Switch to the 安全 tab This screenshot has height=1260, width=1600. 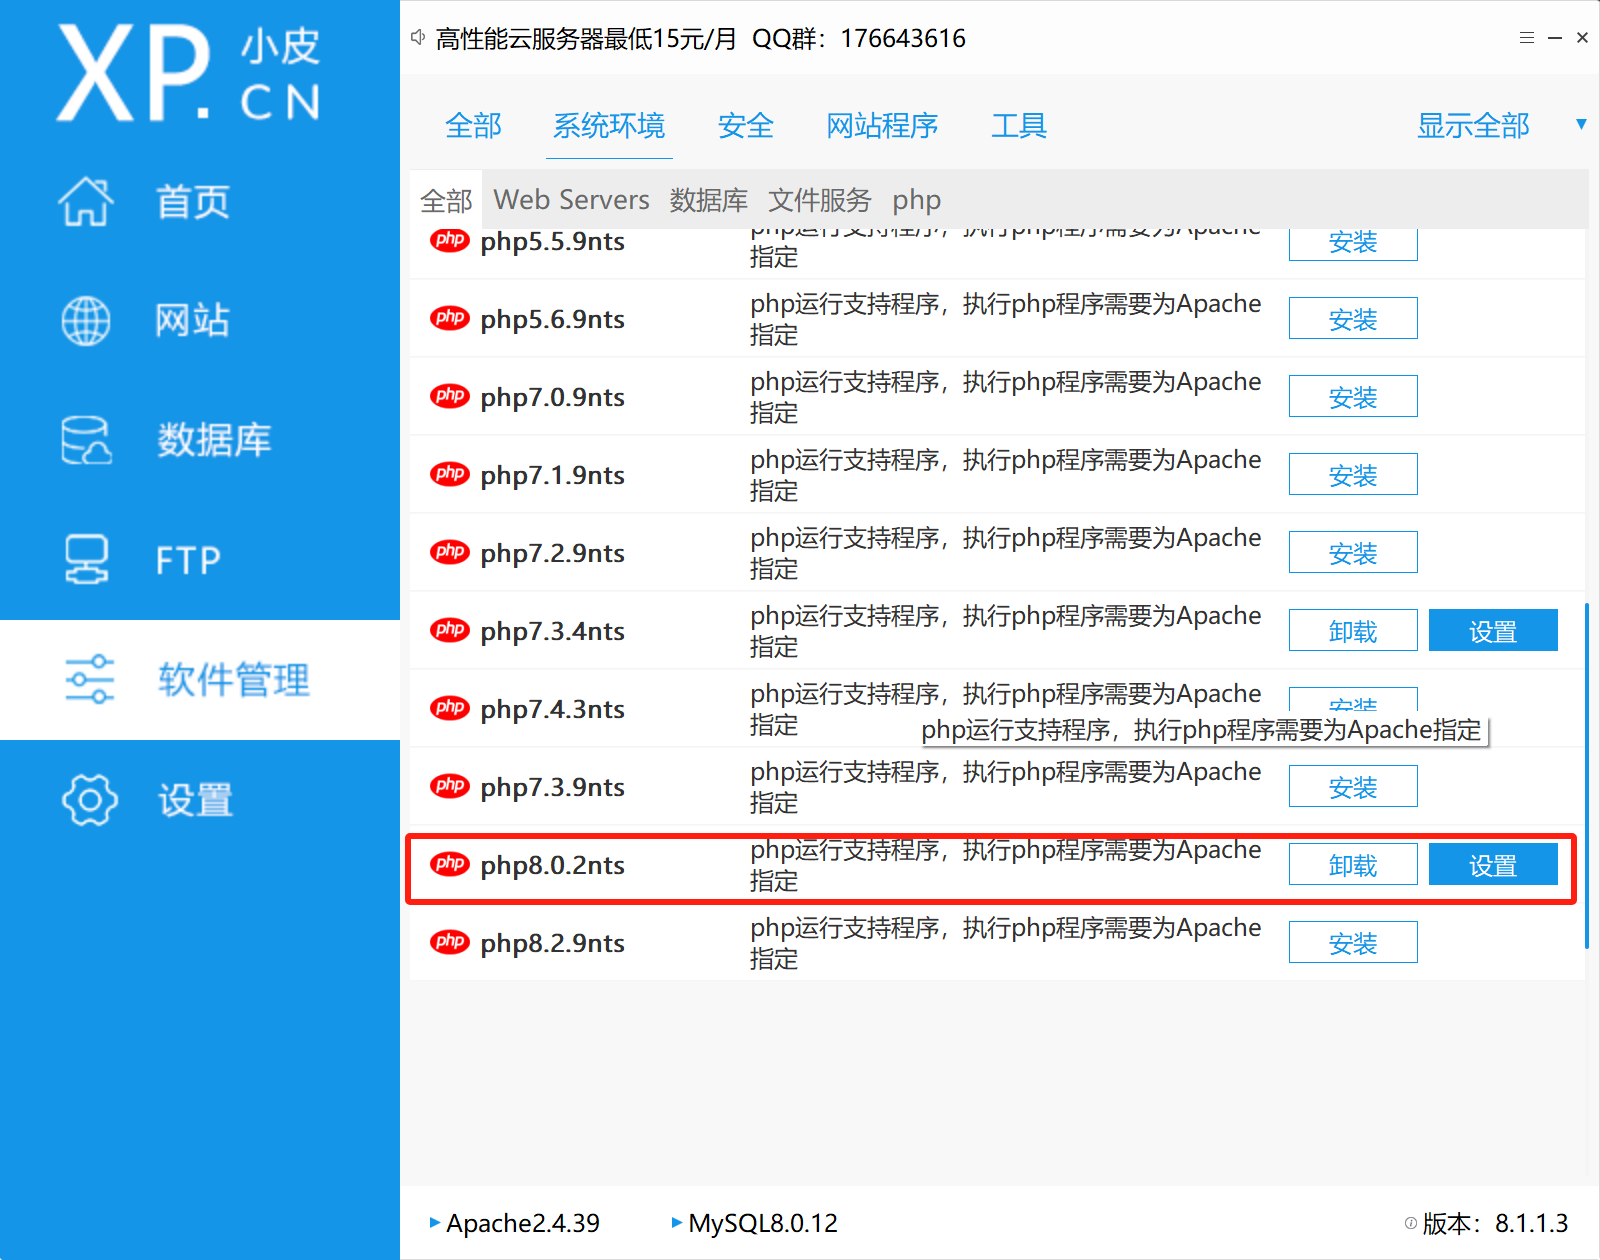point(746,126)
